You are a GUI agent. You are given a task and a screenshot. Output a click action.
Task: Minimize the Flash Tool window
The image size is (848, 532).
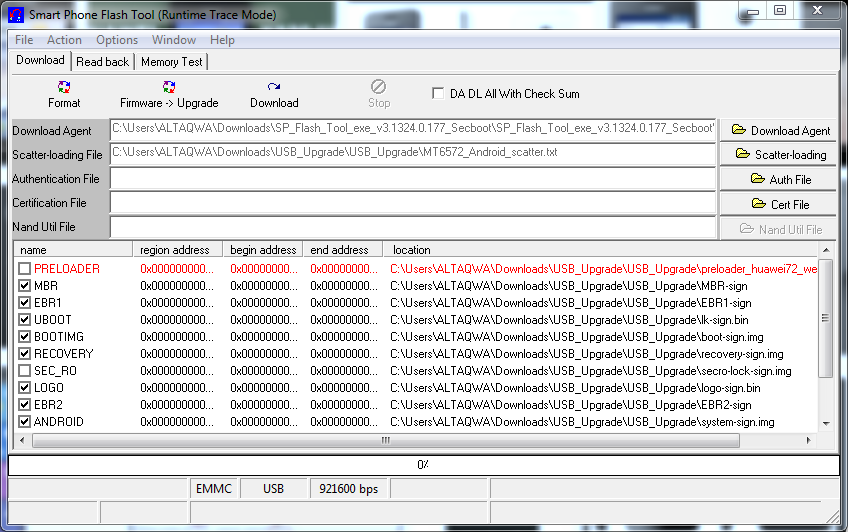(752, 11)
